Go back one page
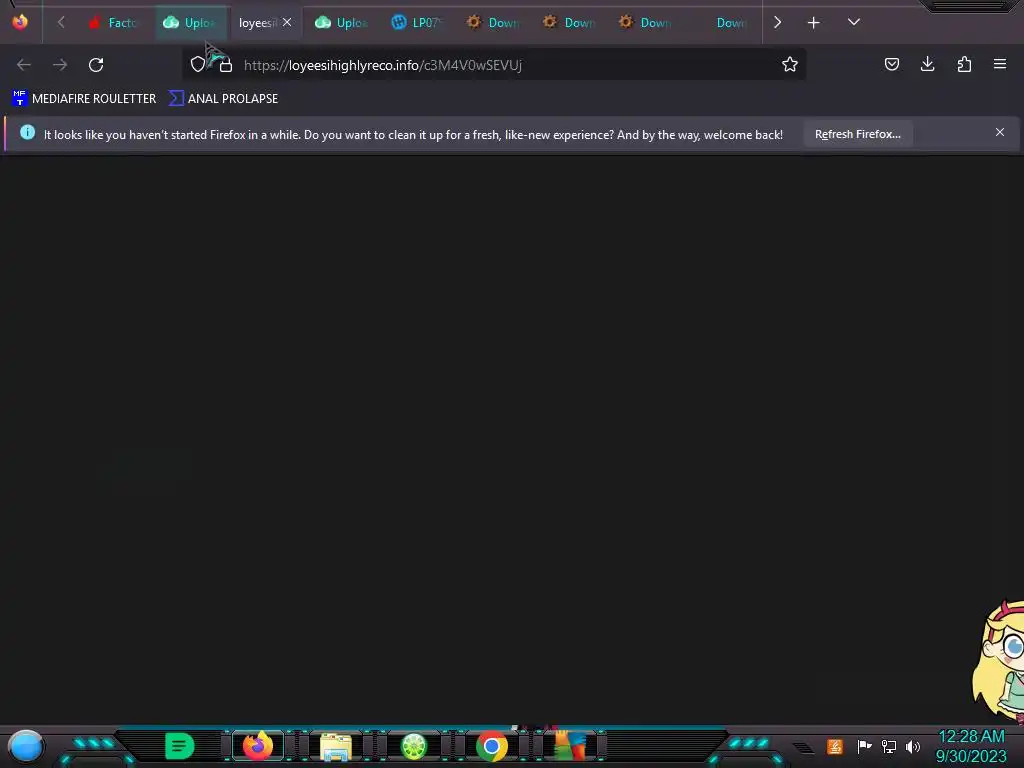Image resolution: width=1024 pixels, height=768 pixels. pos(24,65)
